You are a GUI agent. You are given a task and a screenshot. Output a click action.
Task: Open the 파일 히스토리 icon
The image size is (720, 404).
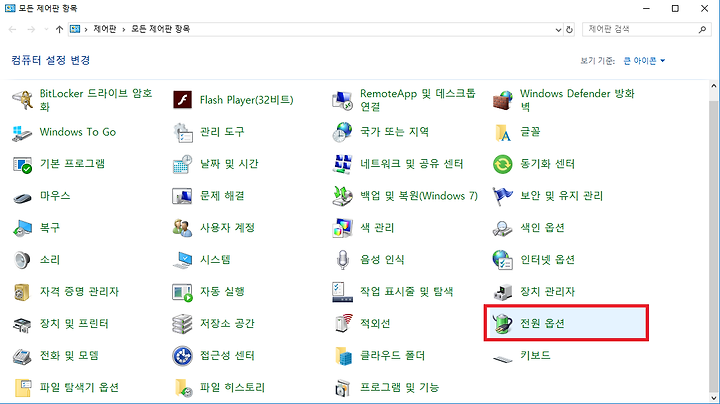click(182, 387)
